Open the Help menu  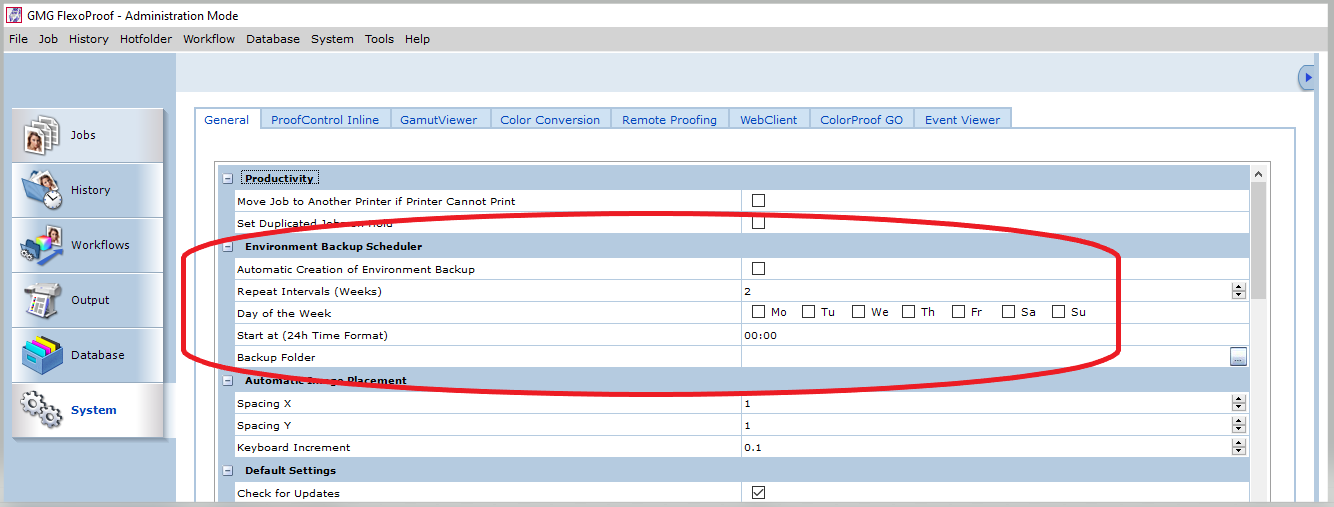[x=417, y=39]
